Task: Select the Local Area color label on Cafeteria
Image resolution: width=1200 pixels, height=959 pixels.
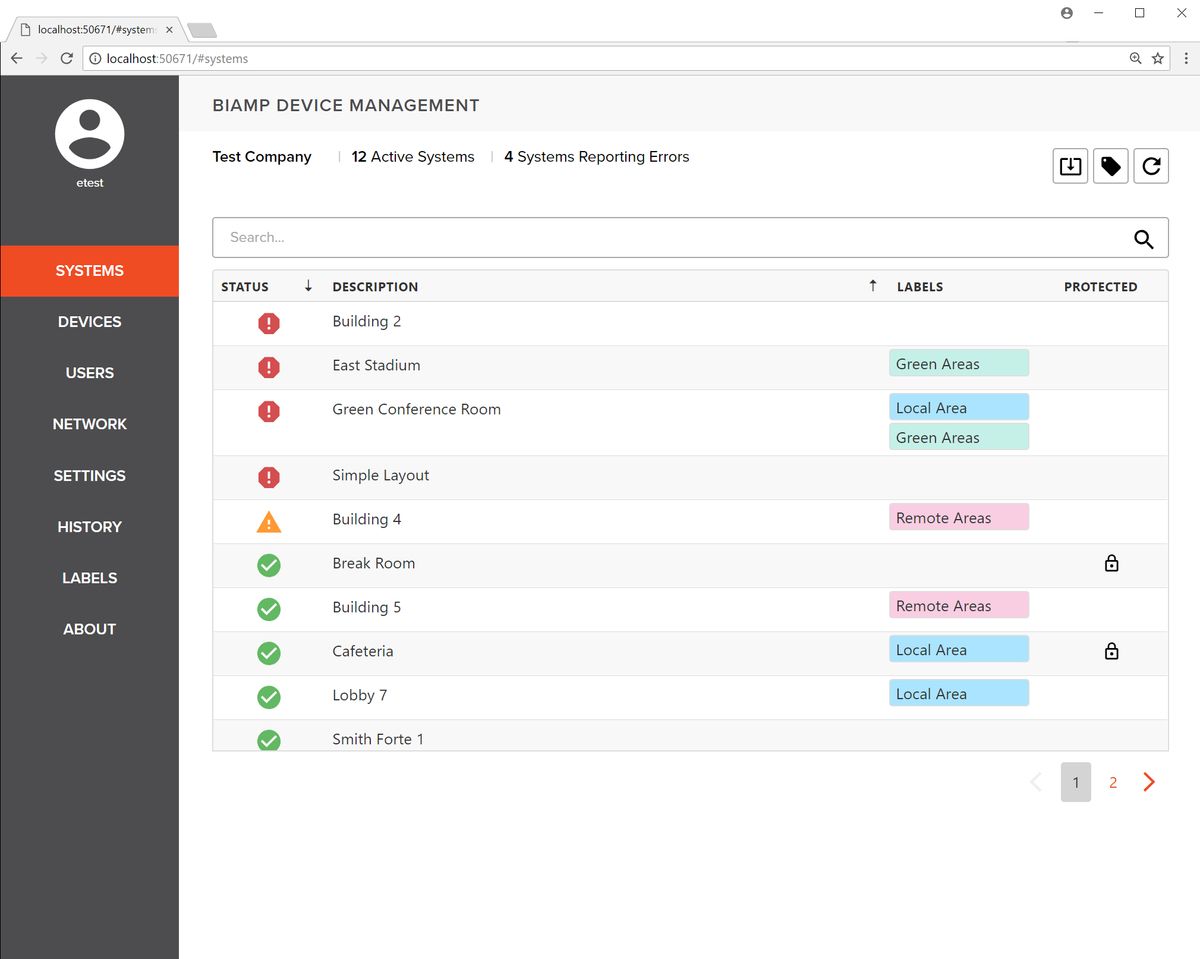Action: pos(957,649)
